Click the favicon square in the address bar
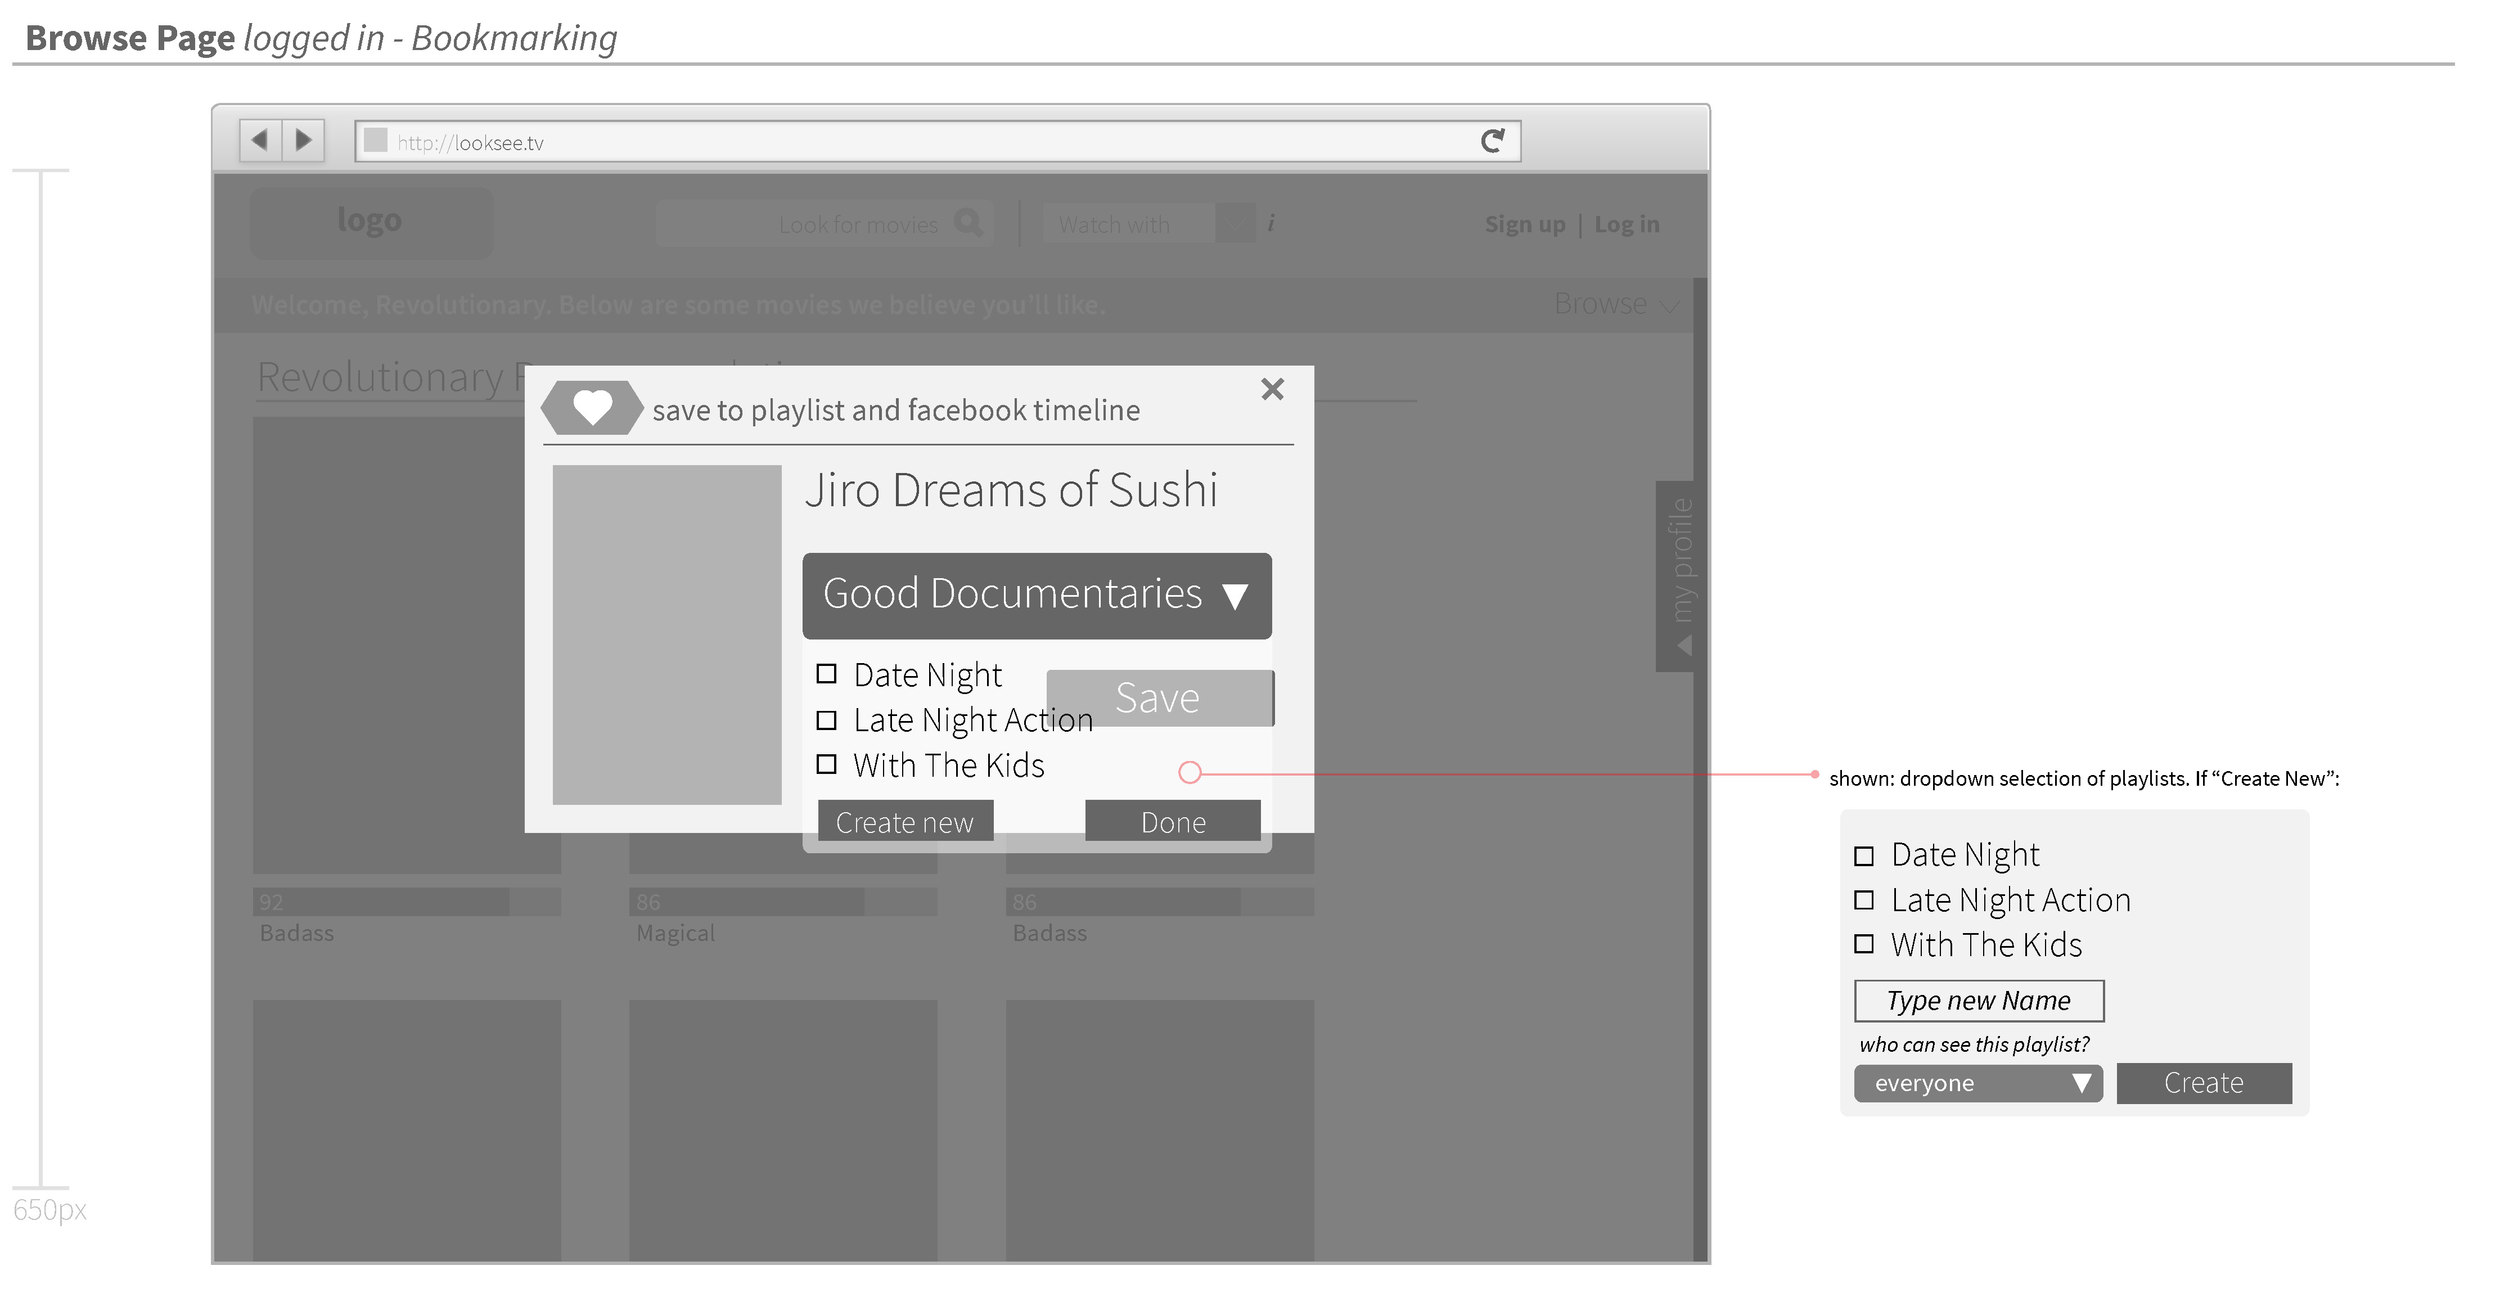The height and width of the screenshot is (1297, 2500). pos(375,140)
